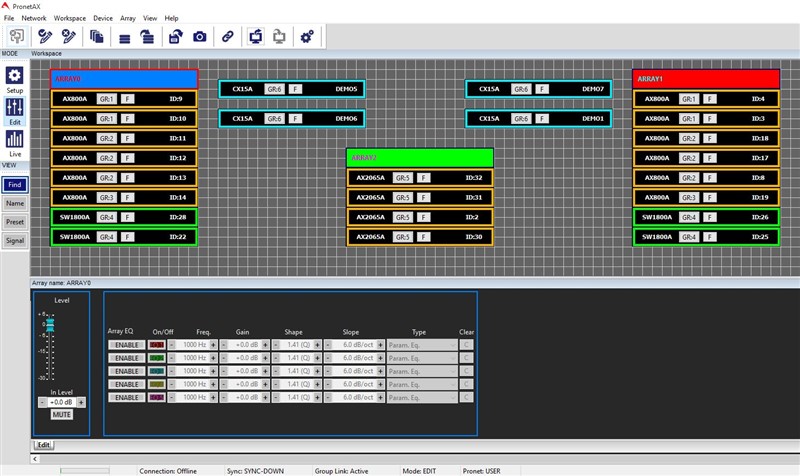Increase Freq in first EQ row
This screenshot has width=800, height=476.
pos(213,345)
